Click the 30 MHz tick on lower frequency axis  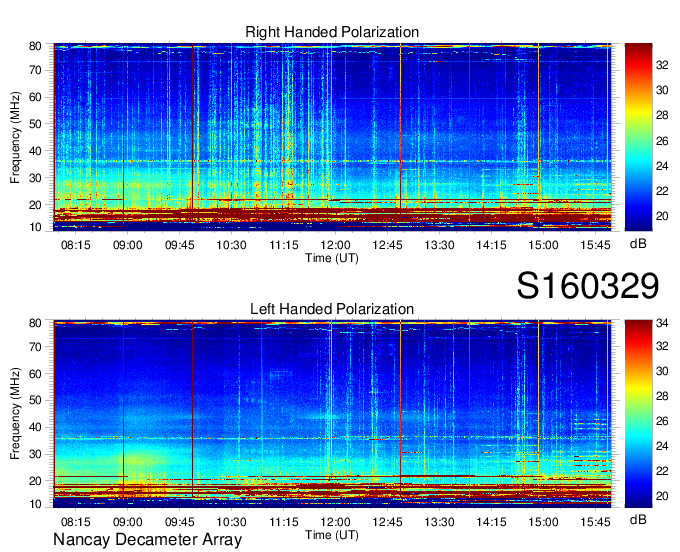35,454
